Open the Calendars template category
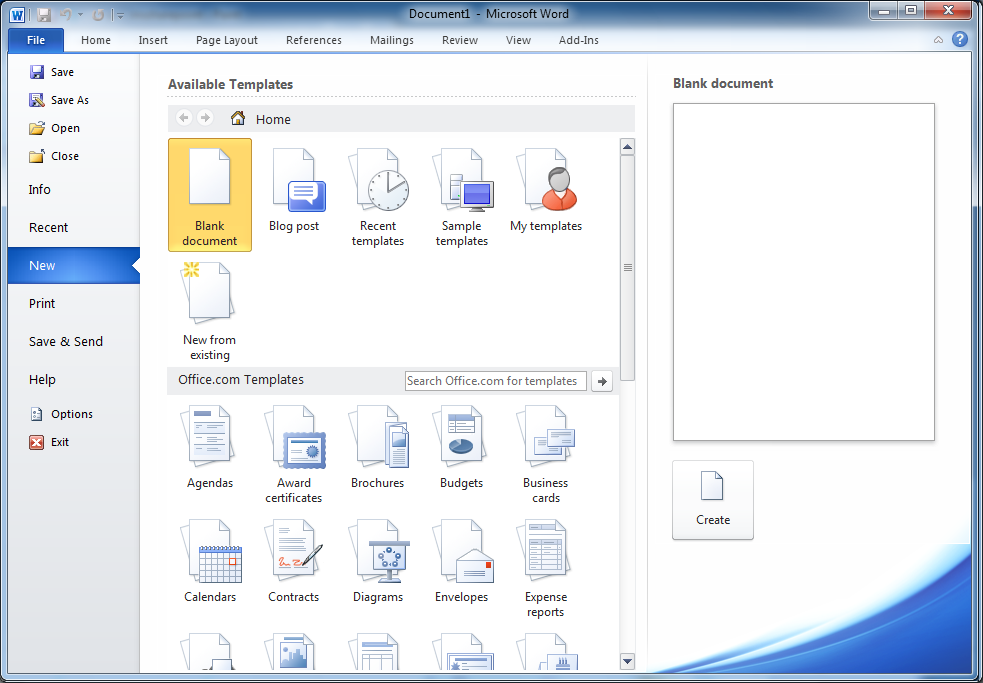Viewport: 983px width, 683px height. pyautogui.click(x=210, y=562)
